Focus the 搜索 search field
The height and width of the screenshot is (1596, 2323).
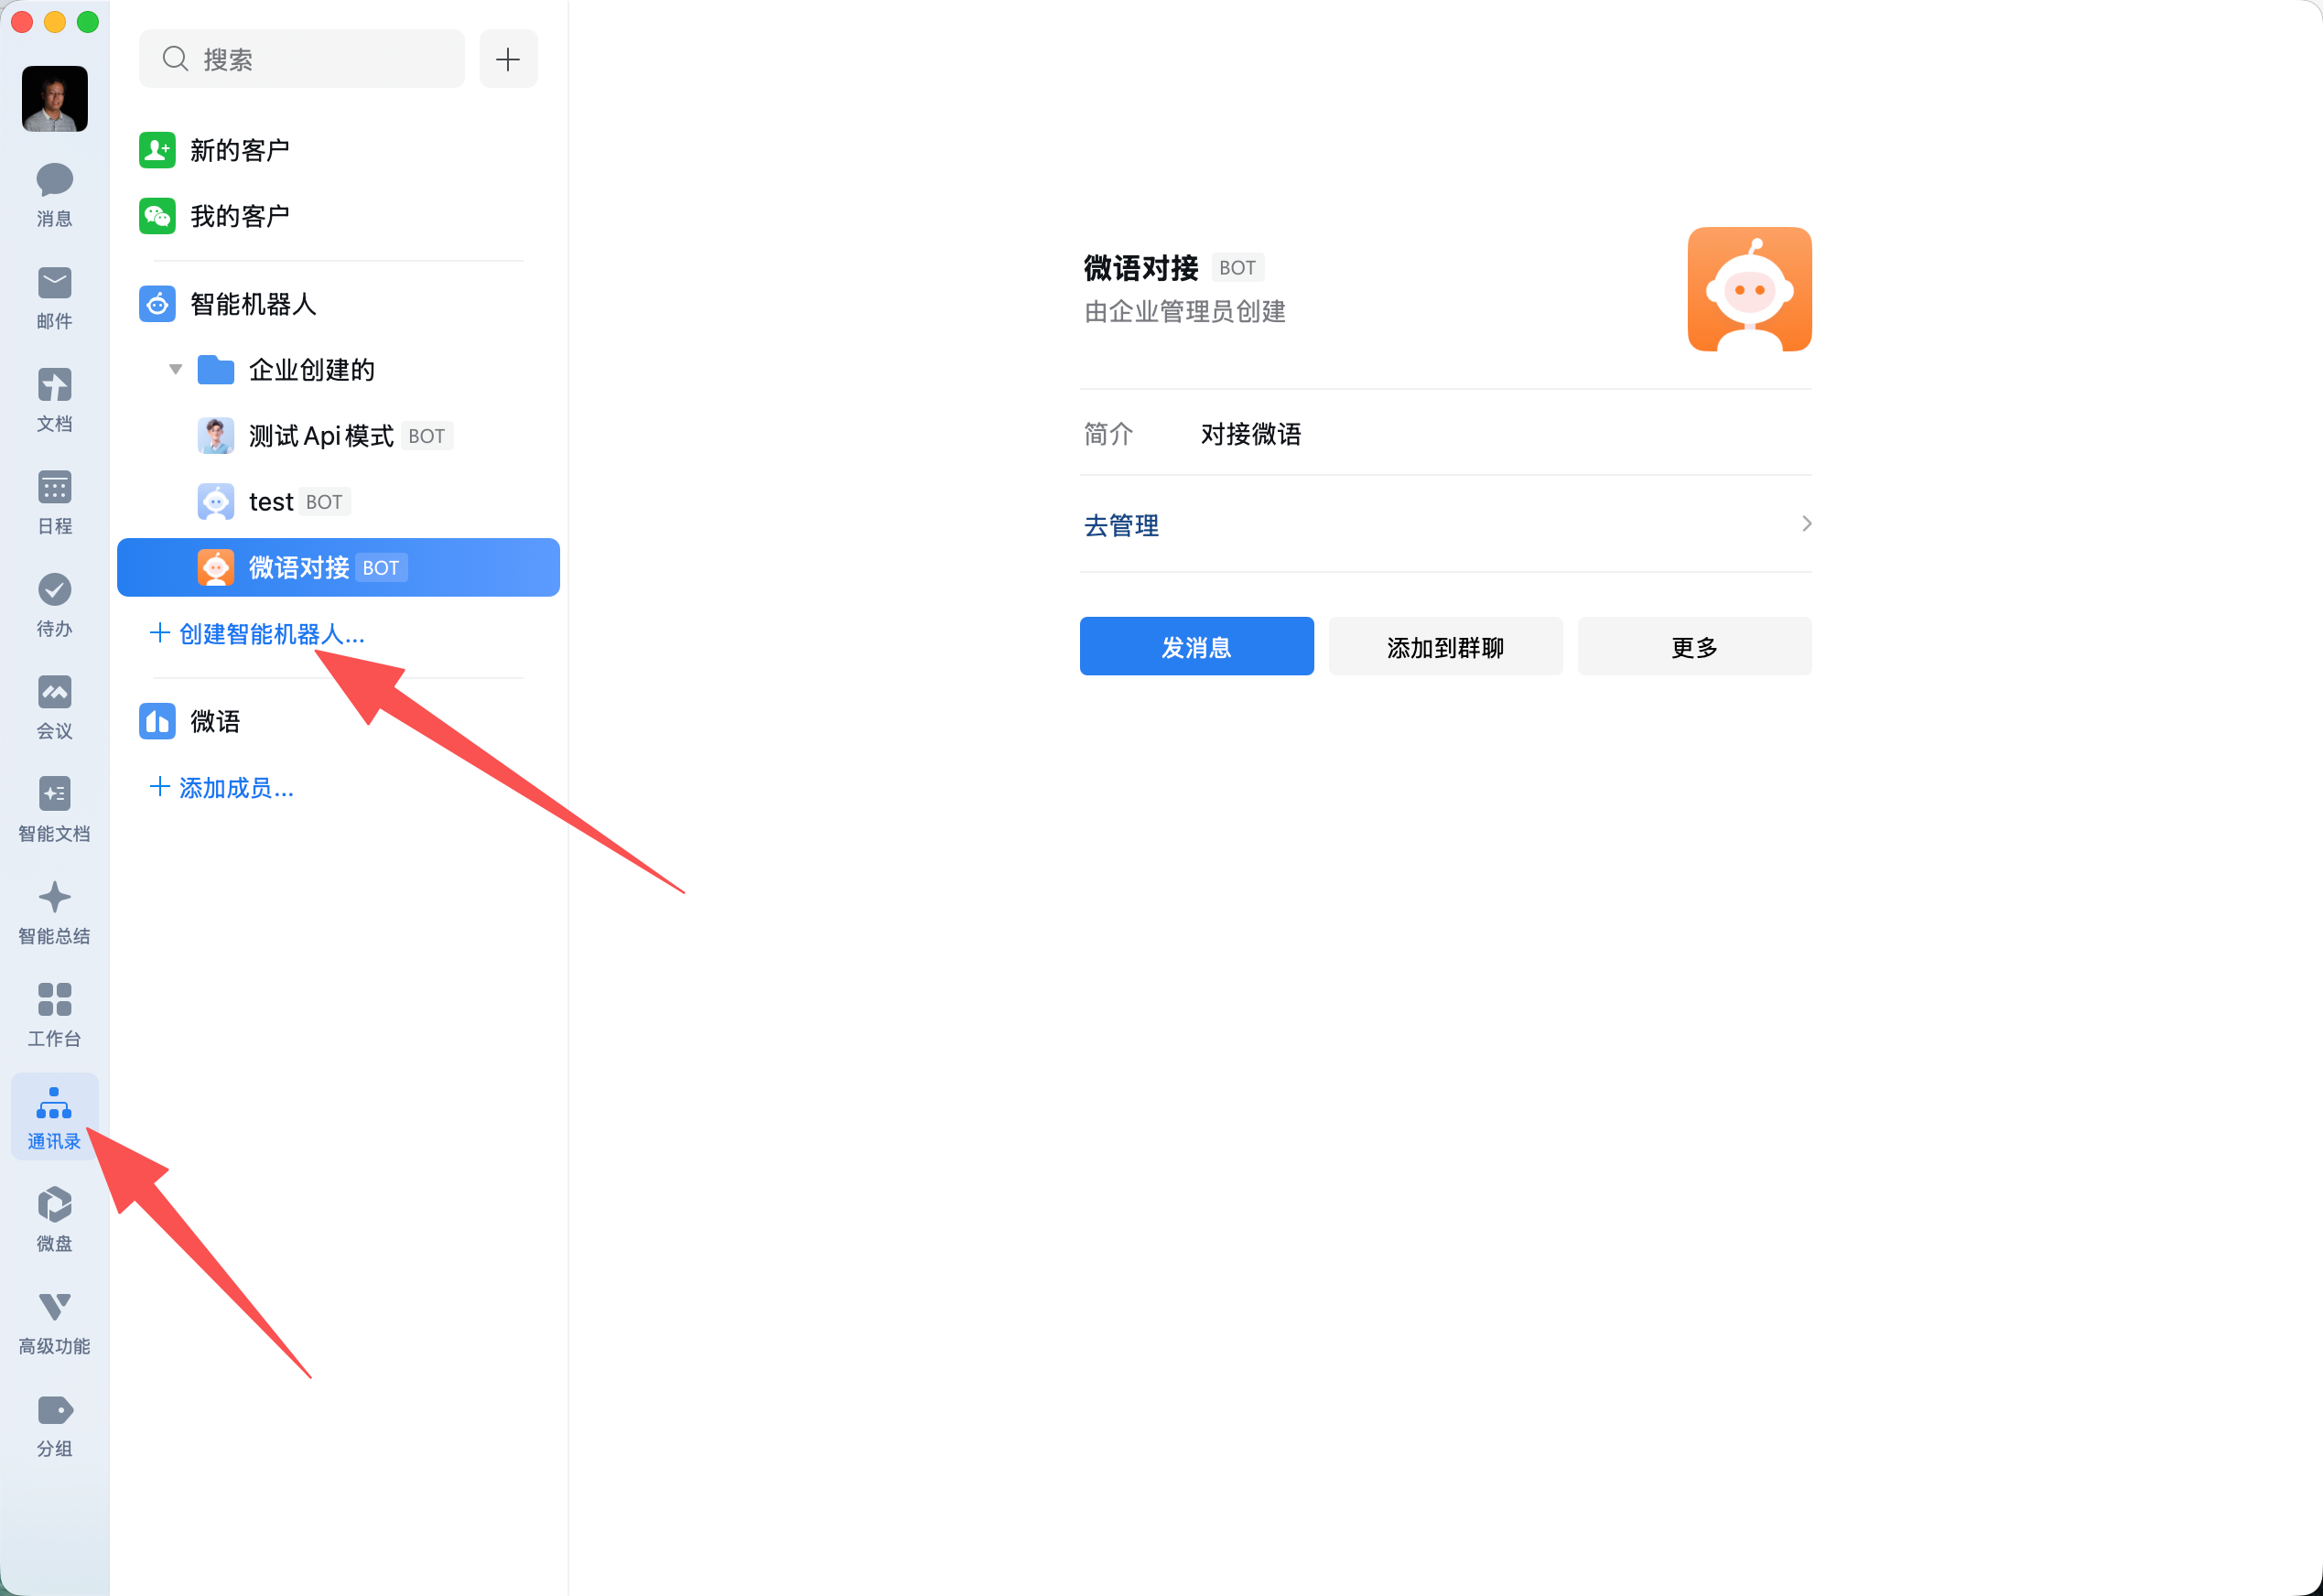coord(302,59)
